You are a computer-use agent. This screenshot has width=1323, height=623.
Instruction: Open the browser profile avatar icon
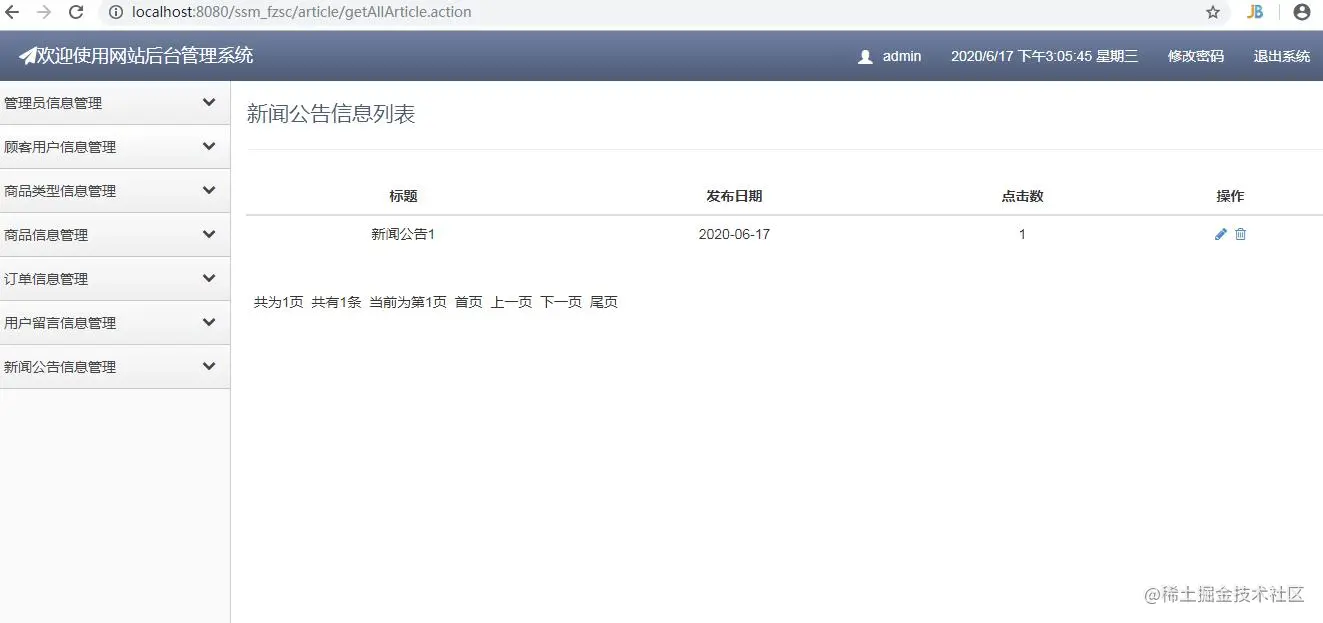[1301, 12]
